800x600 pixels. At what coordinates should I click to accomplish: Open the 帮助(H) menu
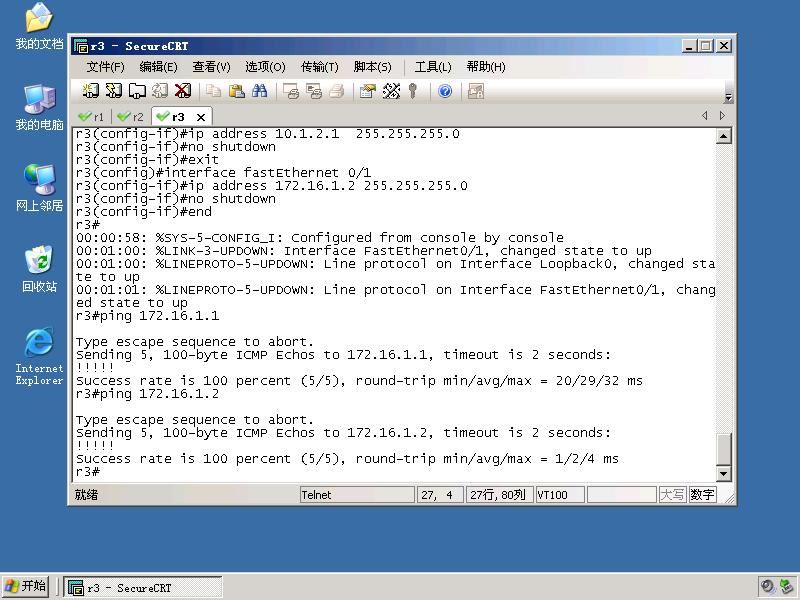tap(486, 67)
